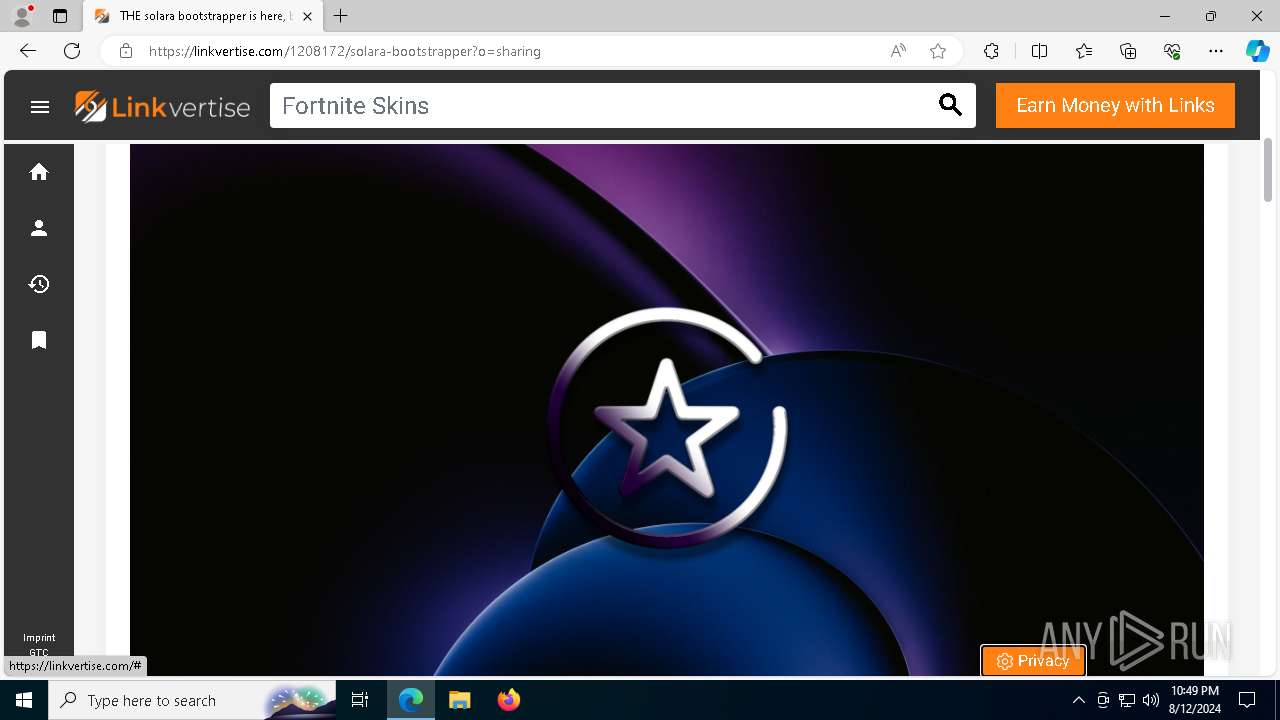
Task: Open Task View
Action: 360,700
